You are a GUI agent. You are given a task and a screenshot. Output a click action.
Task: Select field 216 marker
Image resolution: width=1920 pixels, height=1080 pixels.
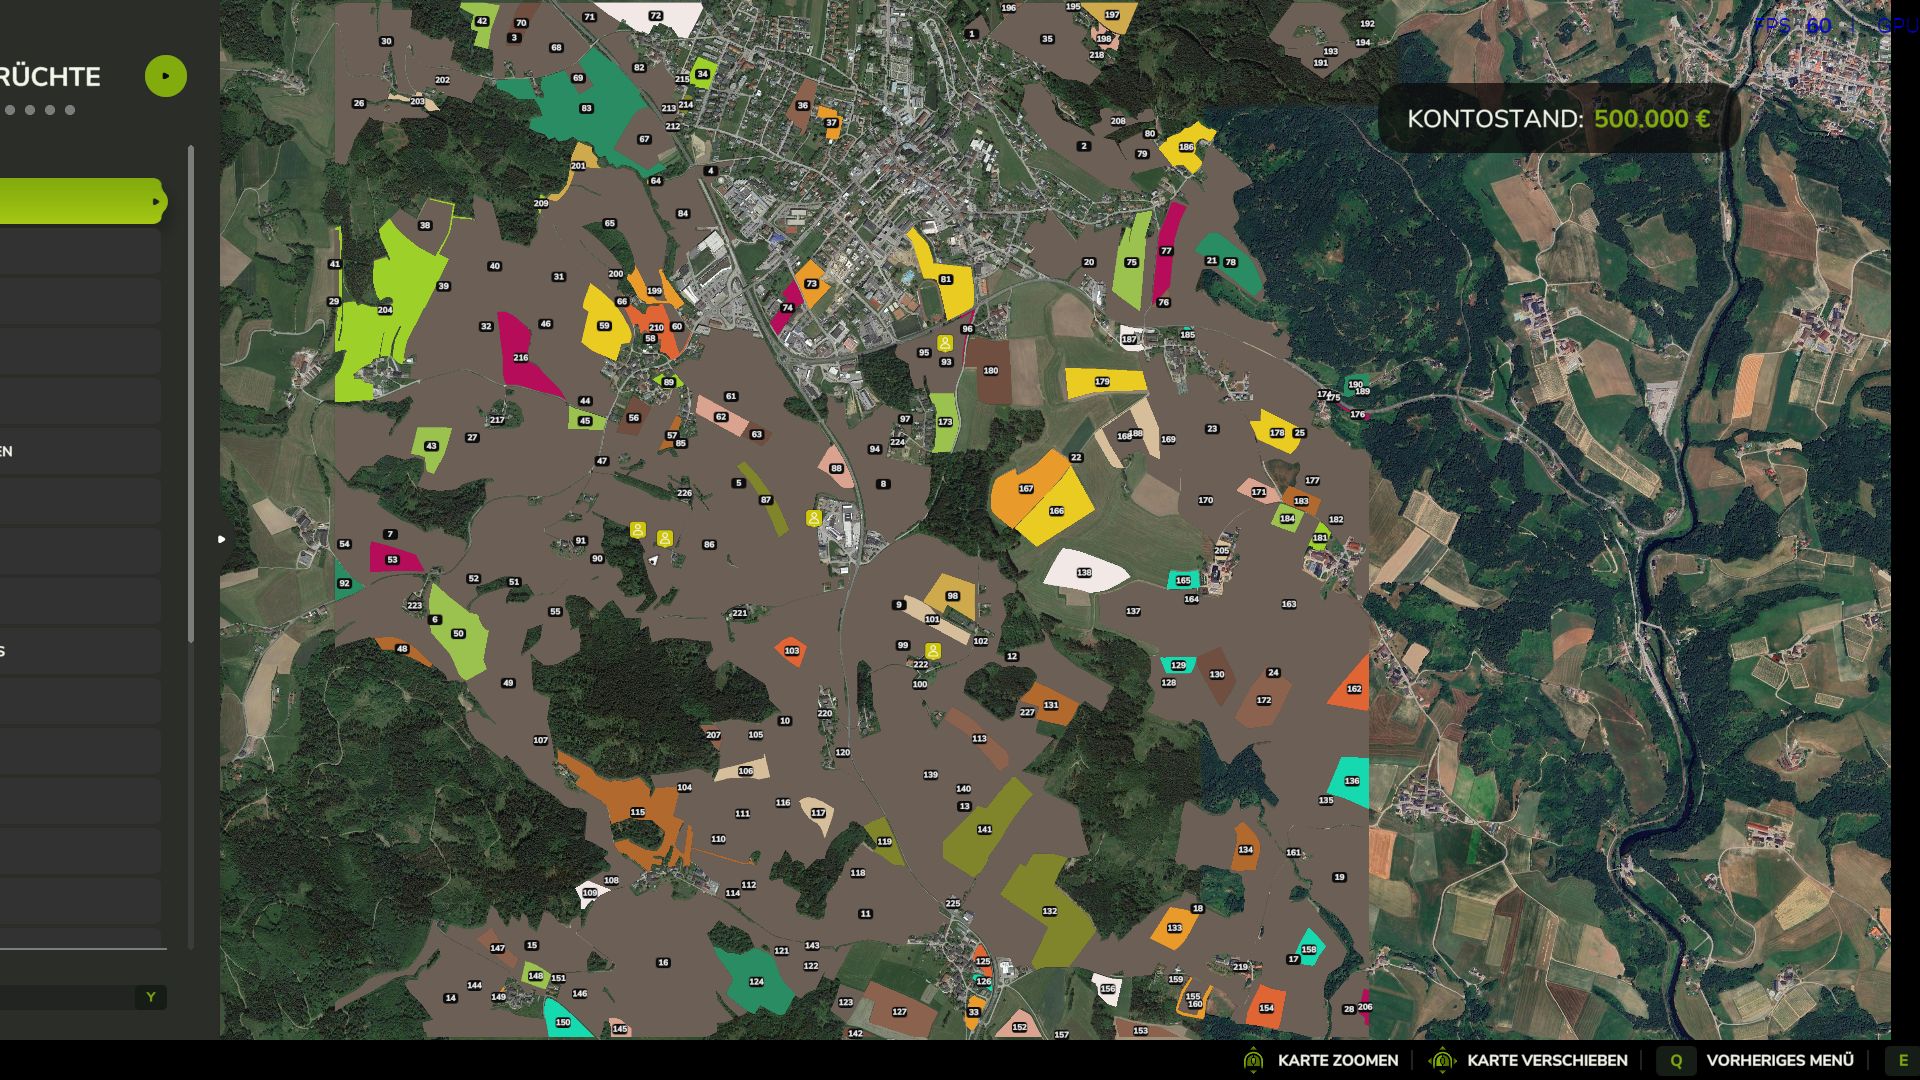point(520,357)
